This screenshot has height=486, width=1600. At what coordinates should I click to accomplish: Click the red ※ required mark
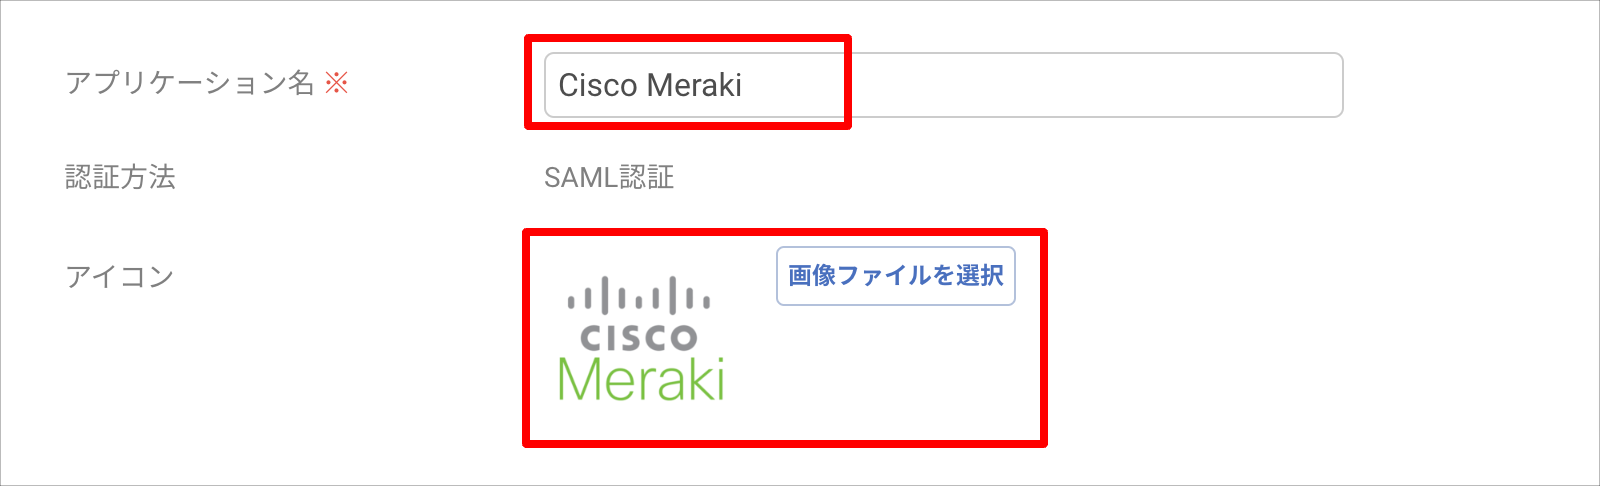[x=337, y=83]
